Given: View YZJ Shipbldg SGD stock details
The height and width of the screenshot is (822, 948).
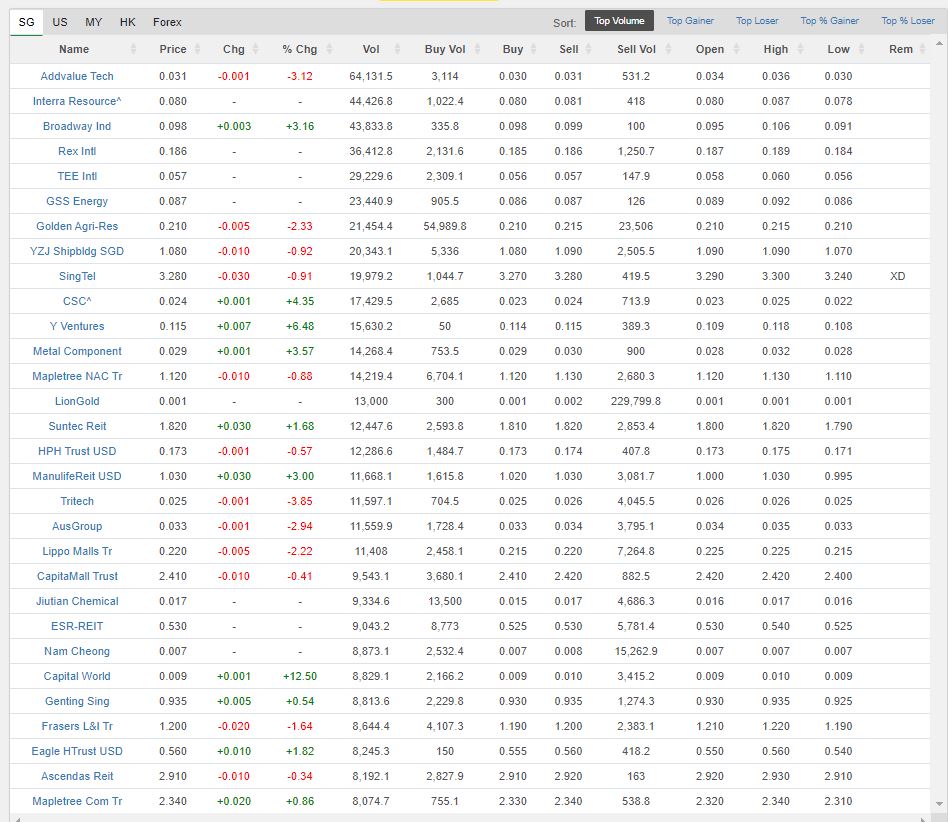Looking at the screenshot, I should [77, 251].
